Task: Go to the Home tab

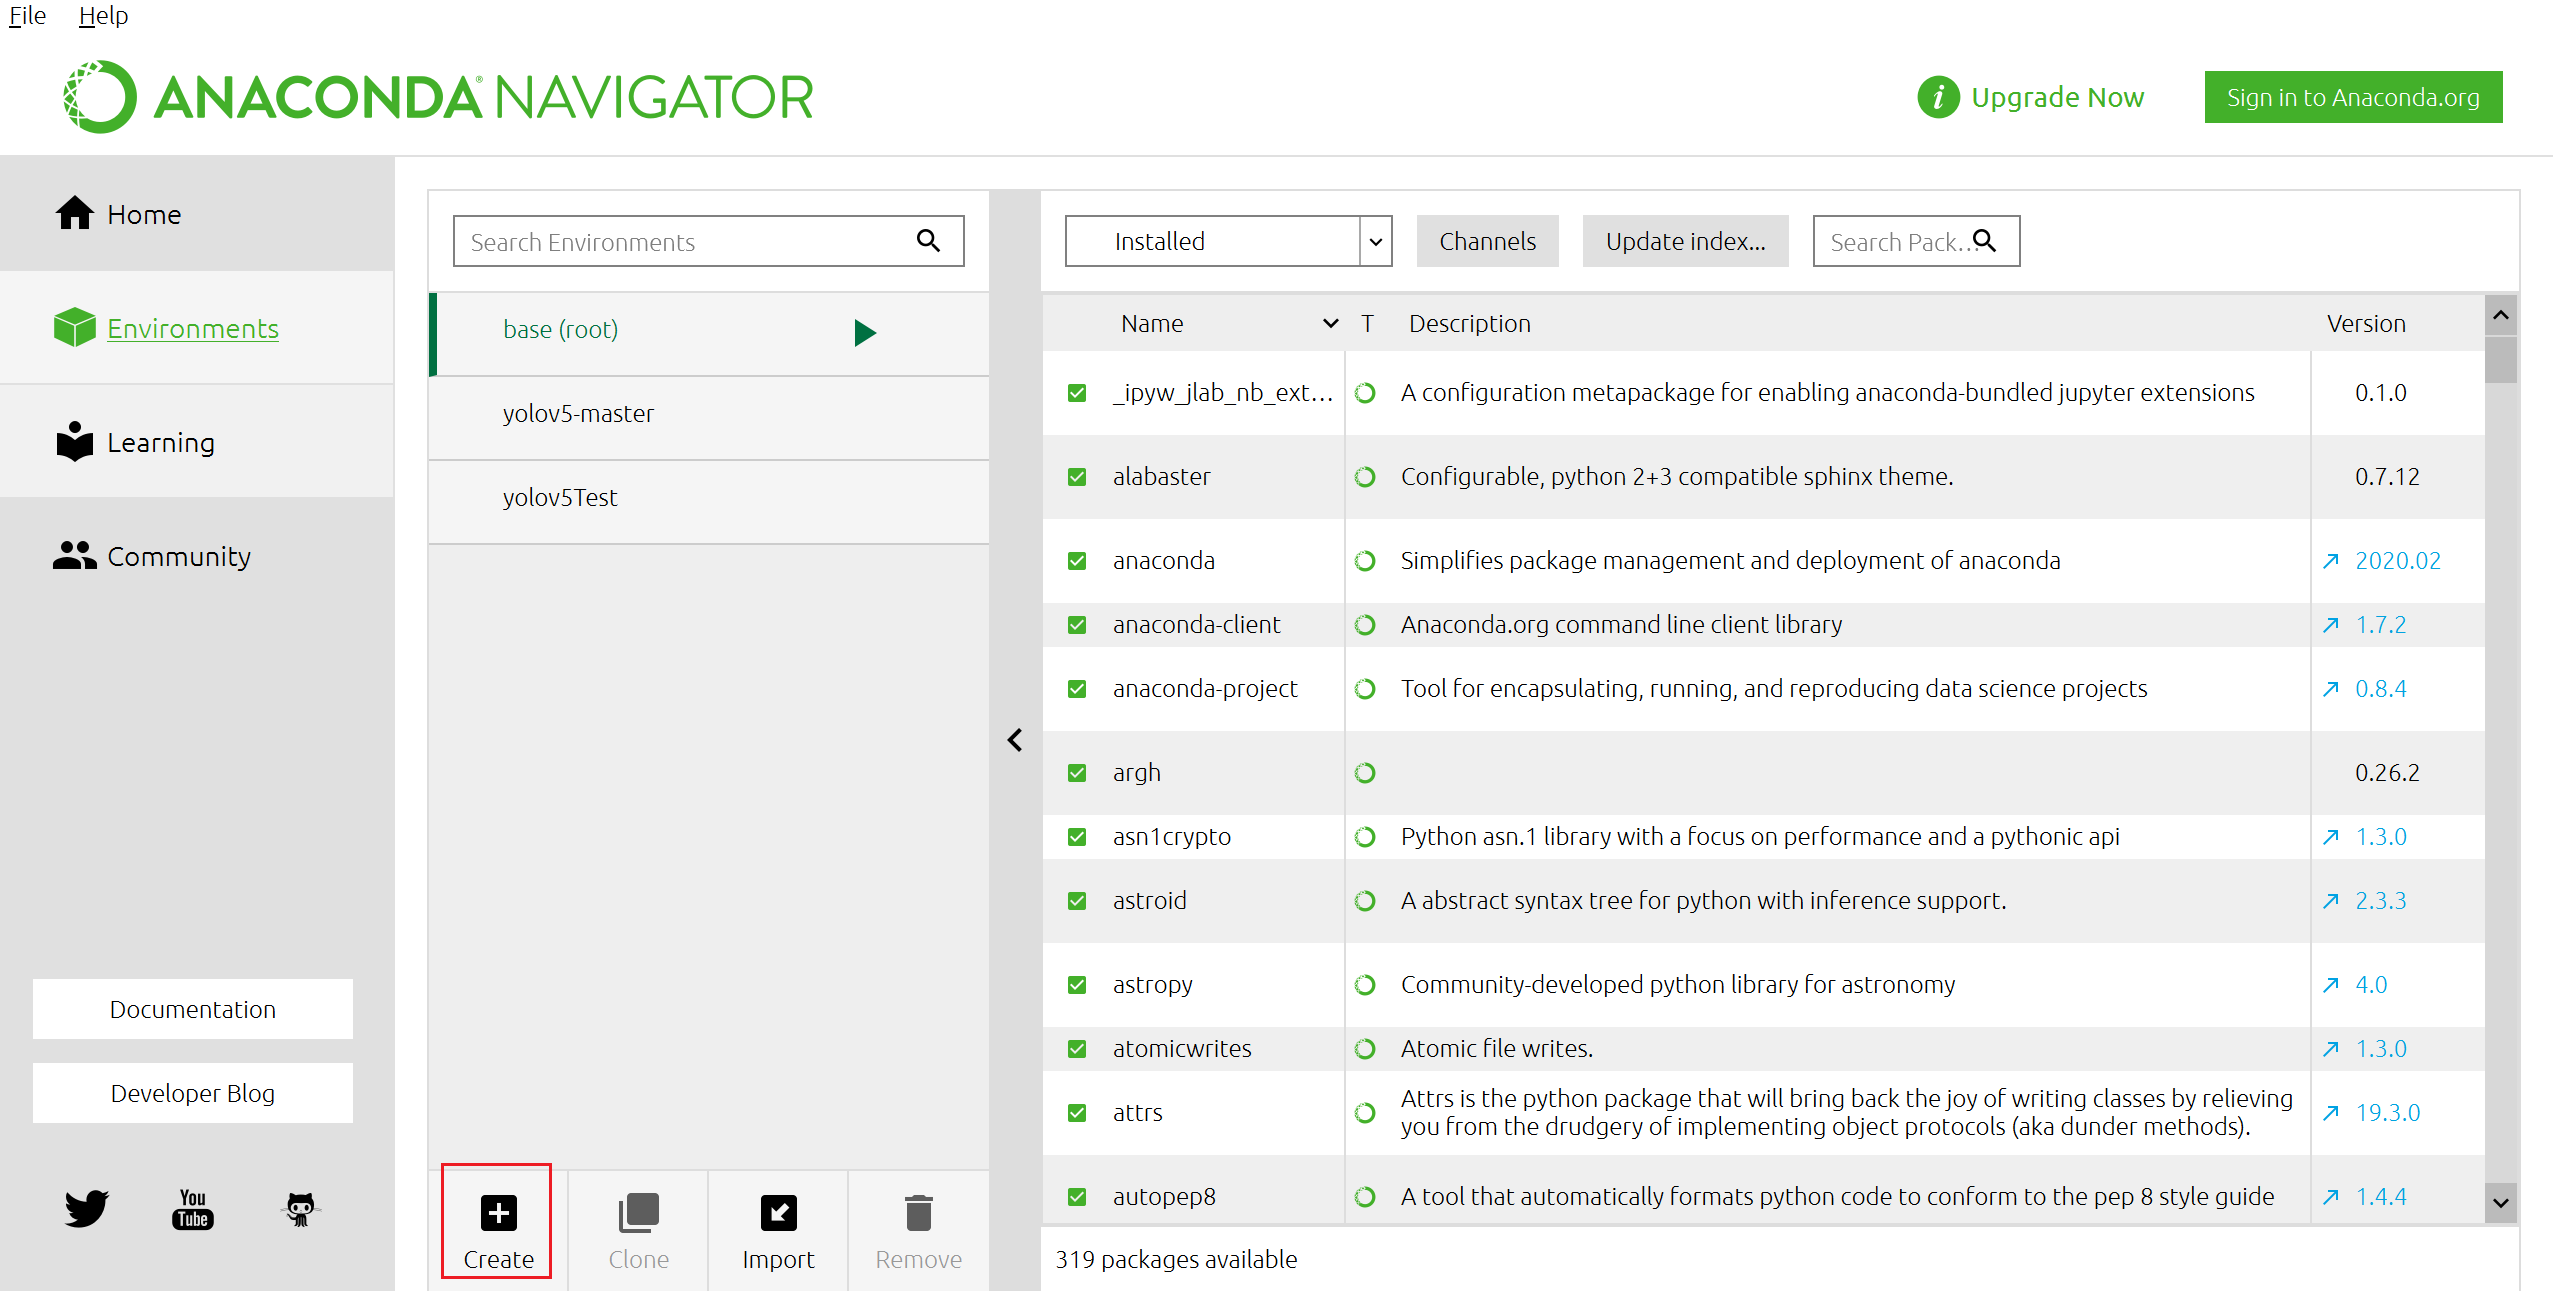Action: tap(197, 213)
